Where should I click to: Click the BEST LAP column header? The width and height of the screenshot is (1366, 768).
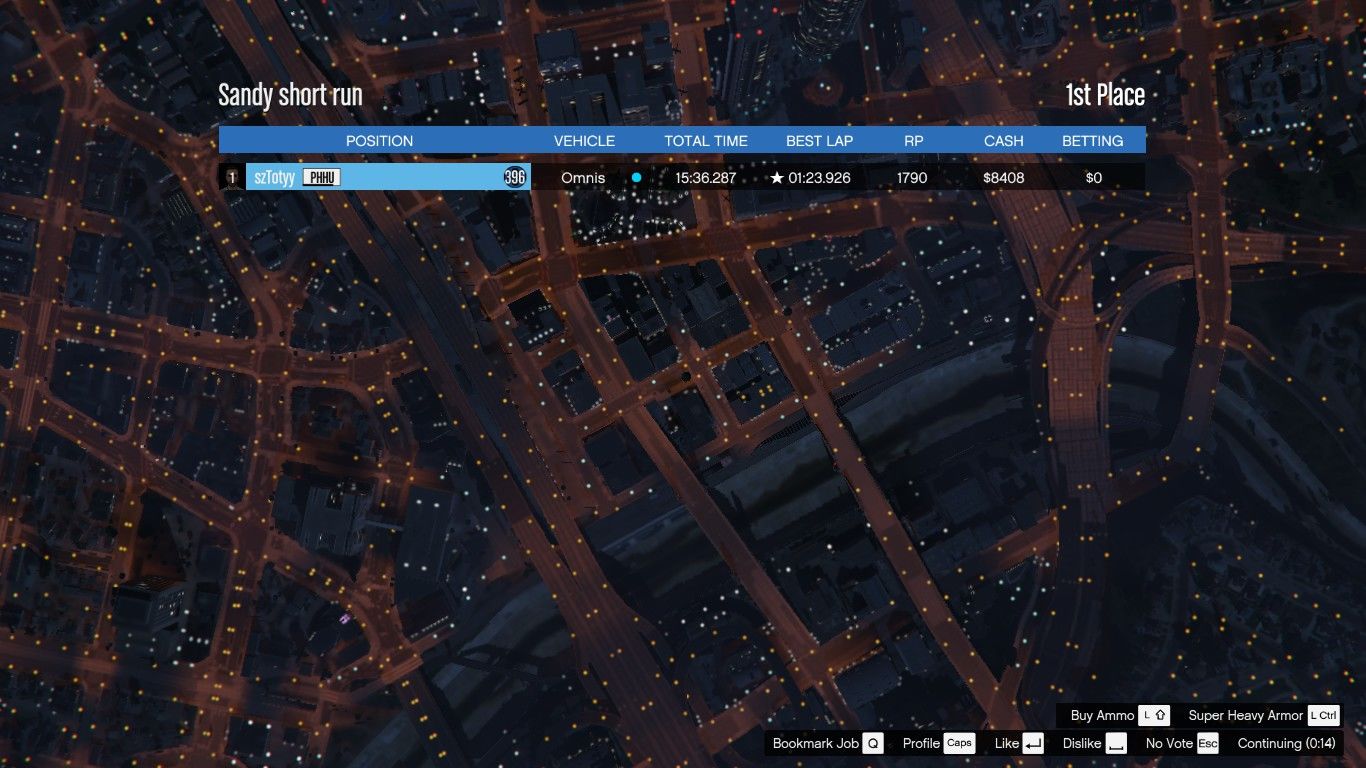point(819,141)
